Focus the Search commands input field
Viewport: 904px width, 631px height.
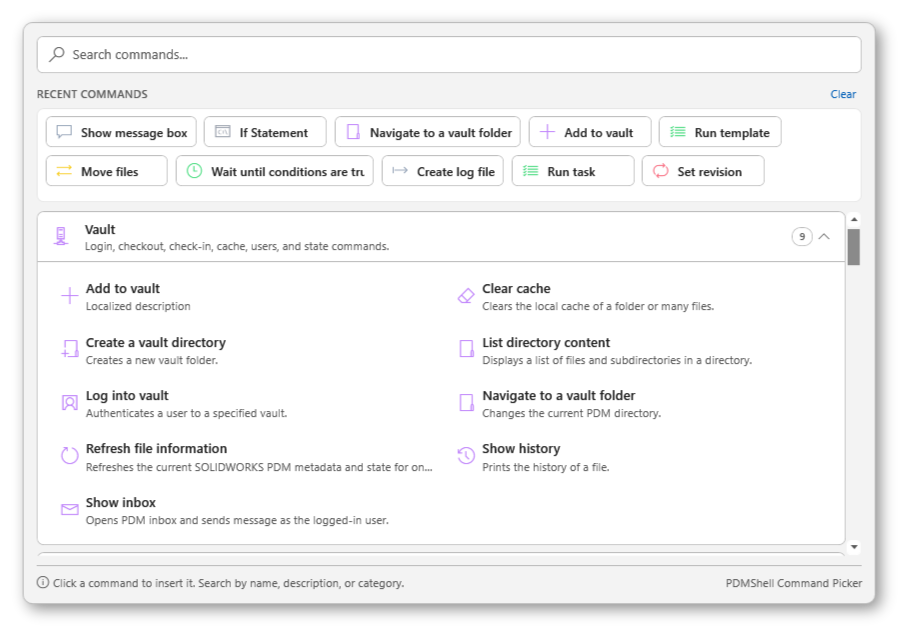pyautogui.click(x=449, y=55)
